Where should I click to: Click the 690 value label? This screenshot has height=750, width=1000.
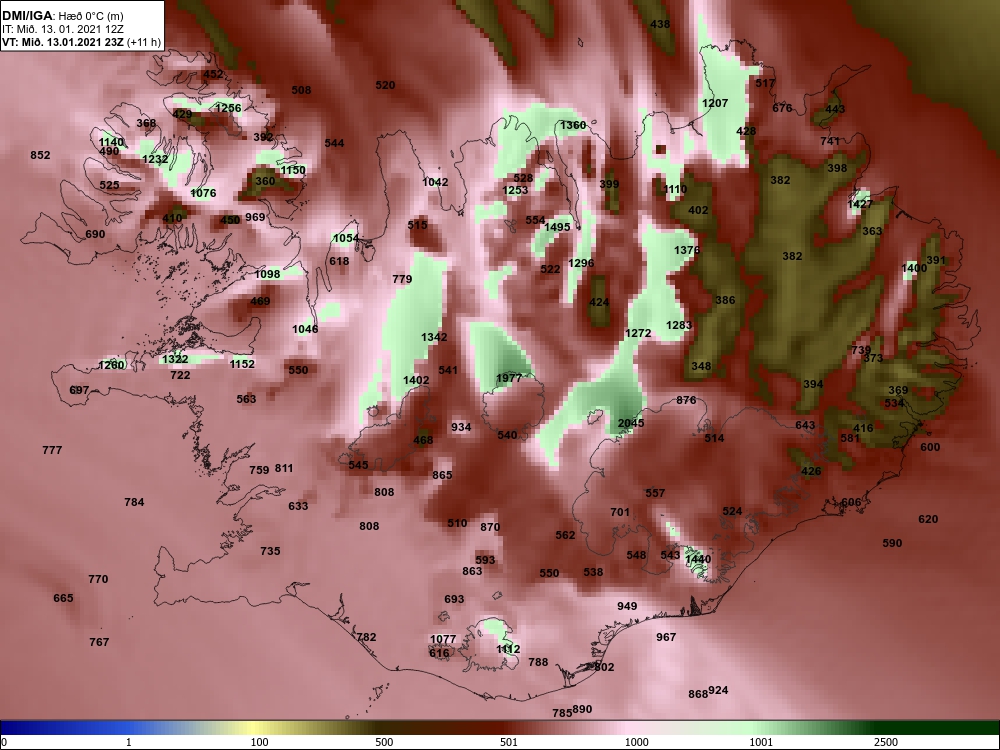click(x=95, y=234)
